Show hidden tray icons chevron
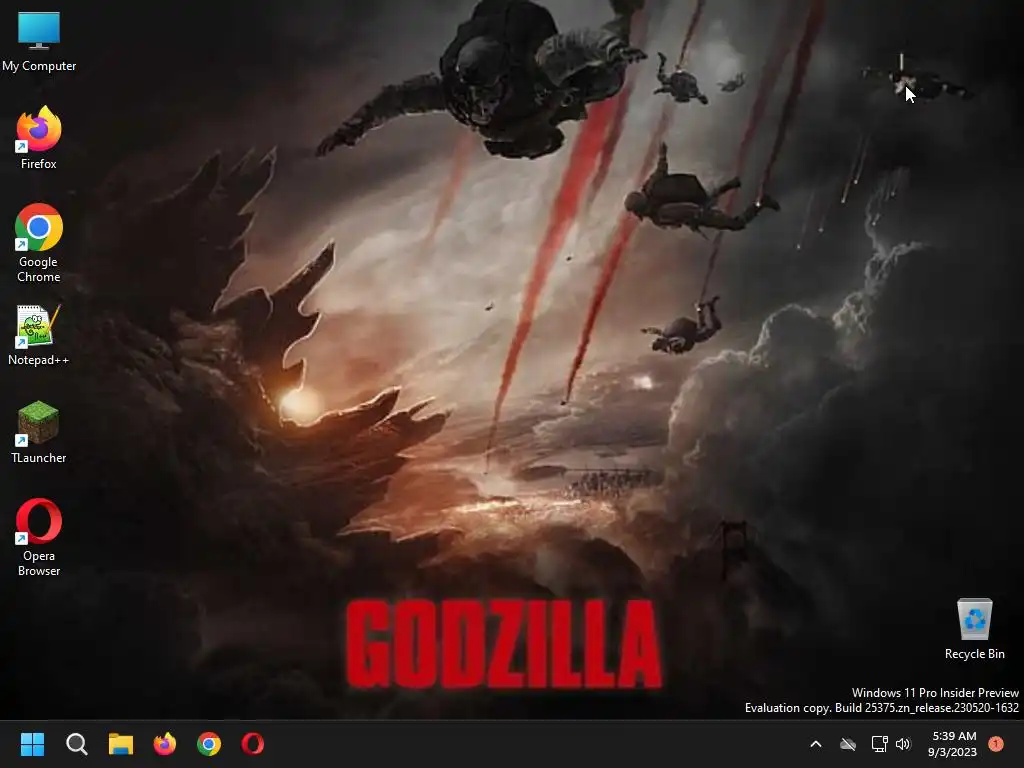Viewport: 1024px width, 768px height. pos(816,744)
